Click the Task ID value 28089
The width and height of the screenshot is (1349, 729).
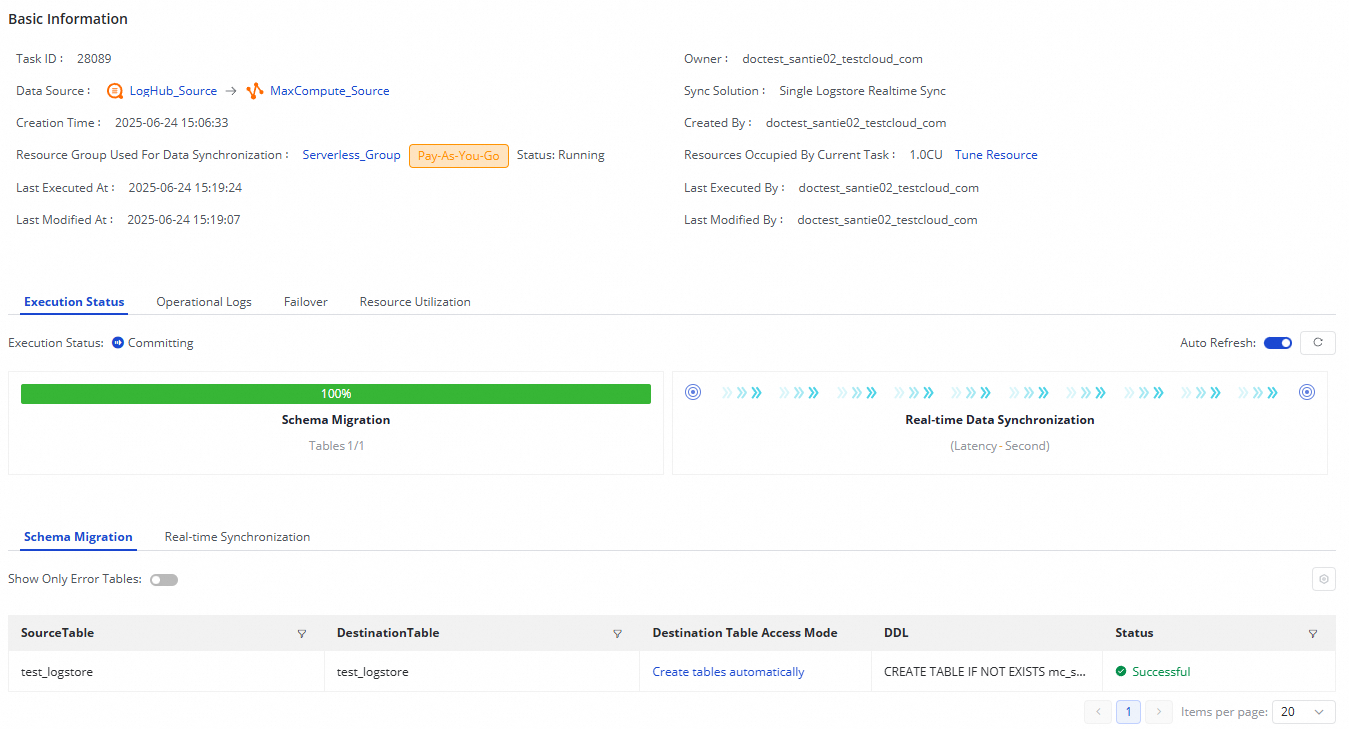(94, 59)
